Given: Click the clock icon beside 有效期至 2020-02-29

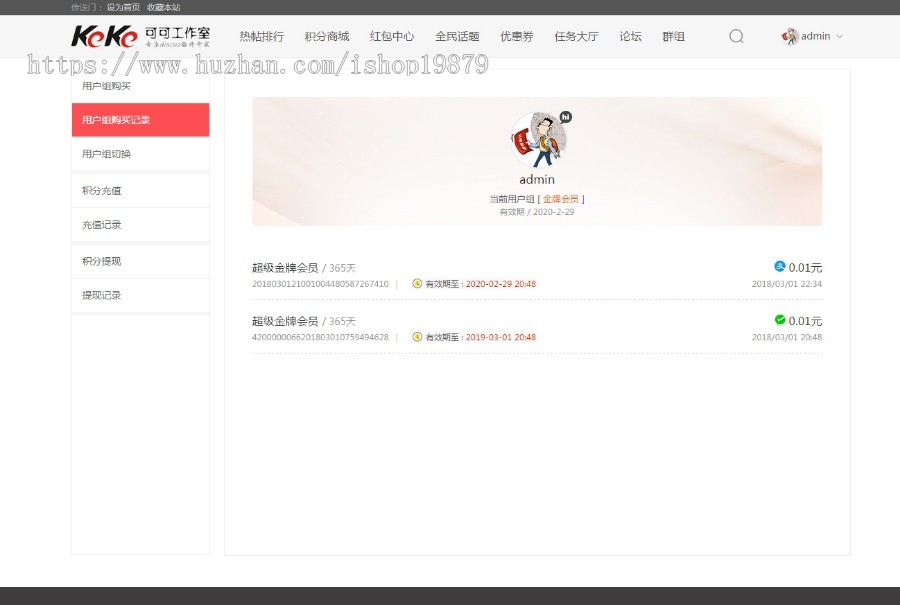Looking at the screenshot, I should [x=419, y=284].
